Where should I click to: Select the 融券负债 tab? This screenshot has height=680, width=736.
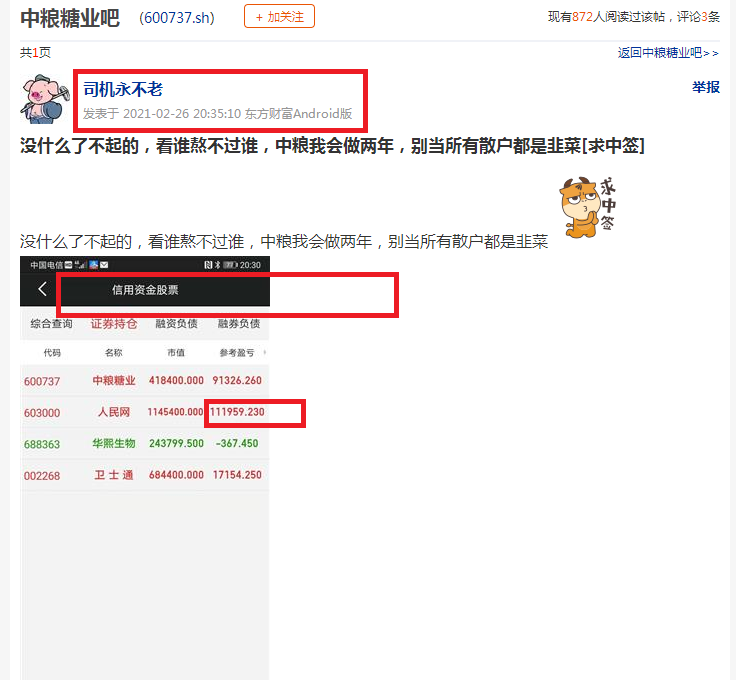238,323
